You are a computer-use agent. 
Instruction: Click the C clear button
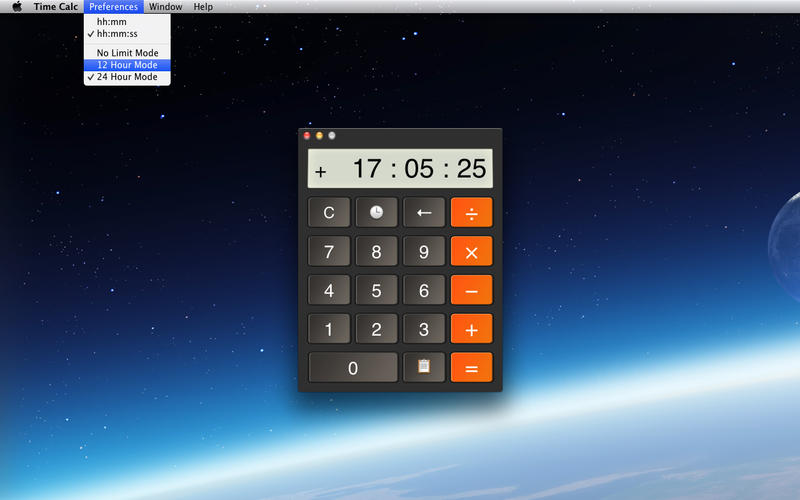[329, 212]
